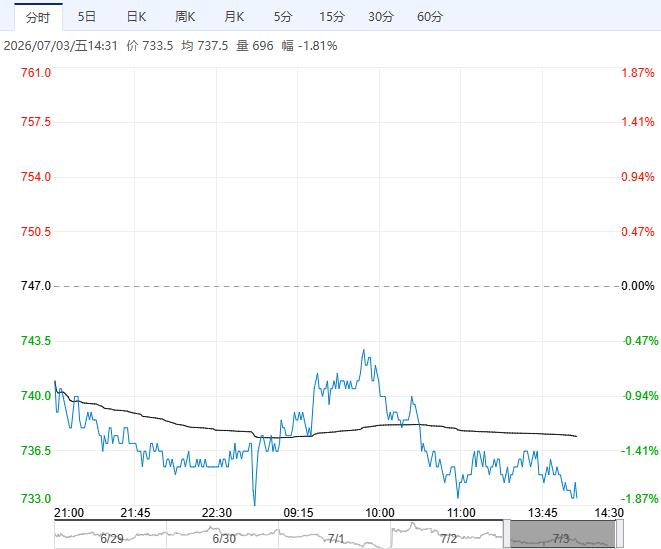Choose the 30分 interval tab

click(381, 17)
